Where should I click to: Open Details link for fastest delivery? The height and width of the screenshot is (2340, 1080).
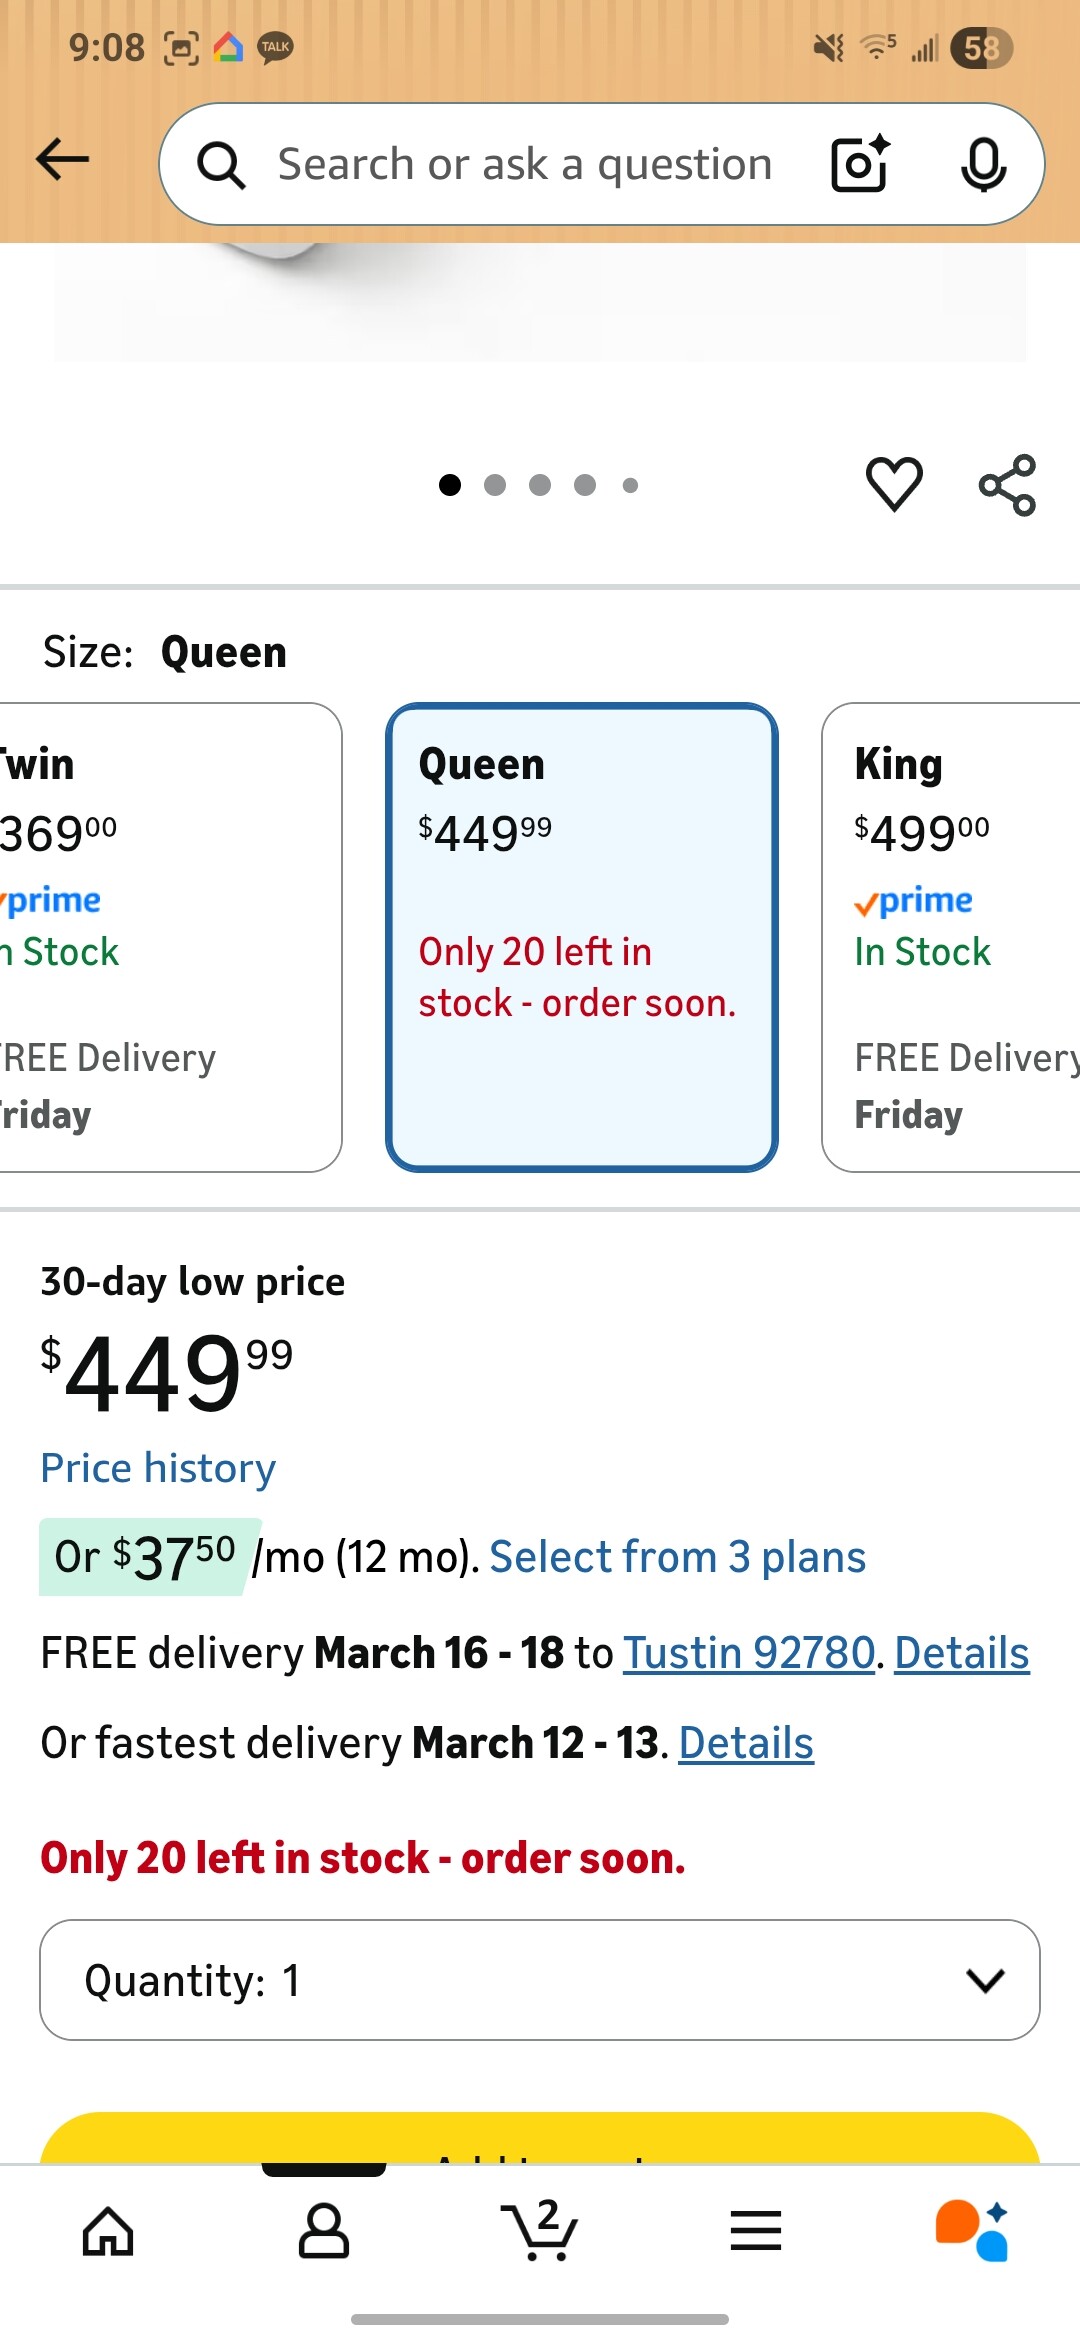click(x=746, y=1743)
